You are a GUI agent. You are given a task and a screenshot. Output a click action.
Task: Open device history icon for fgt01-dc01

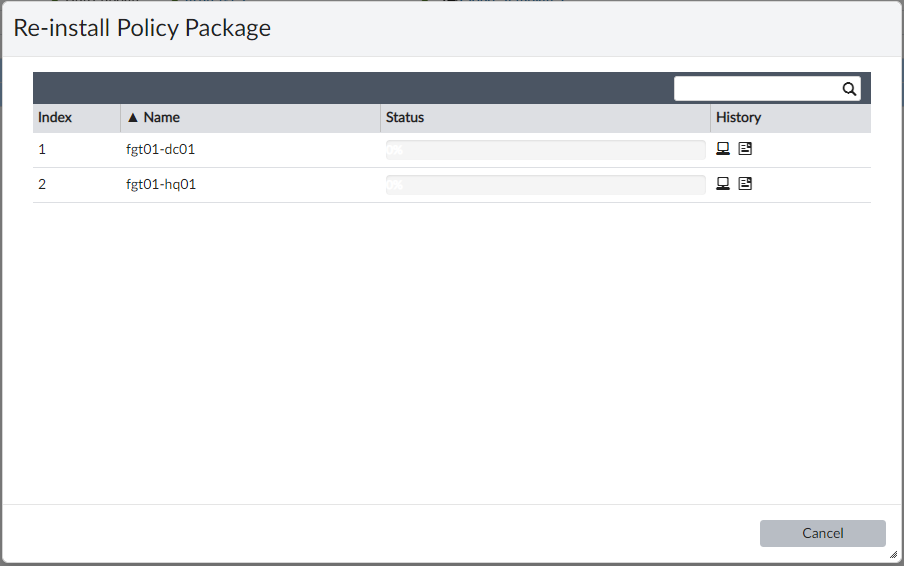click(723, 150)
